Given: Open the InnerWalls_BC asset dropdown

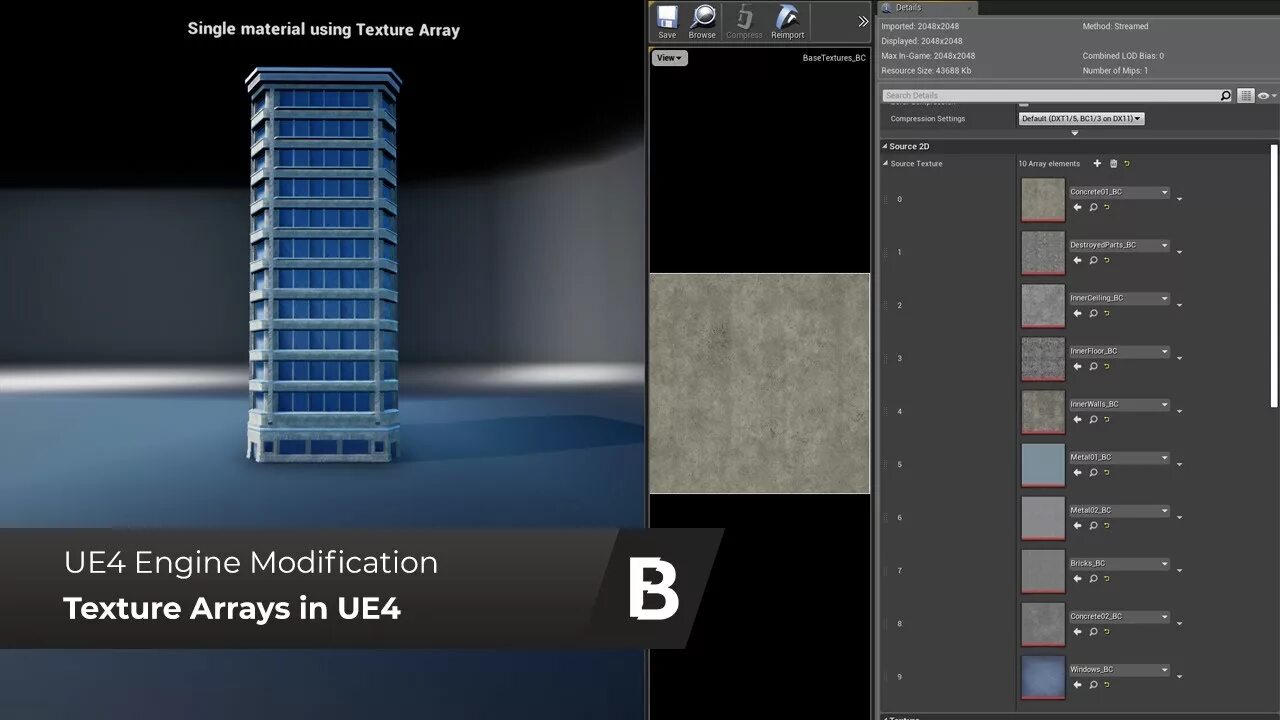Looking at the screenshot, I should pyautogui.click(x=1119, y=404).
